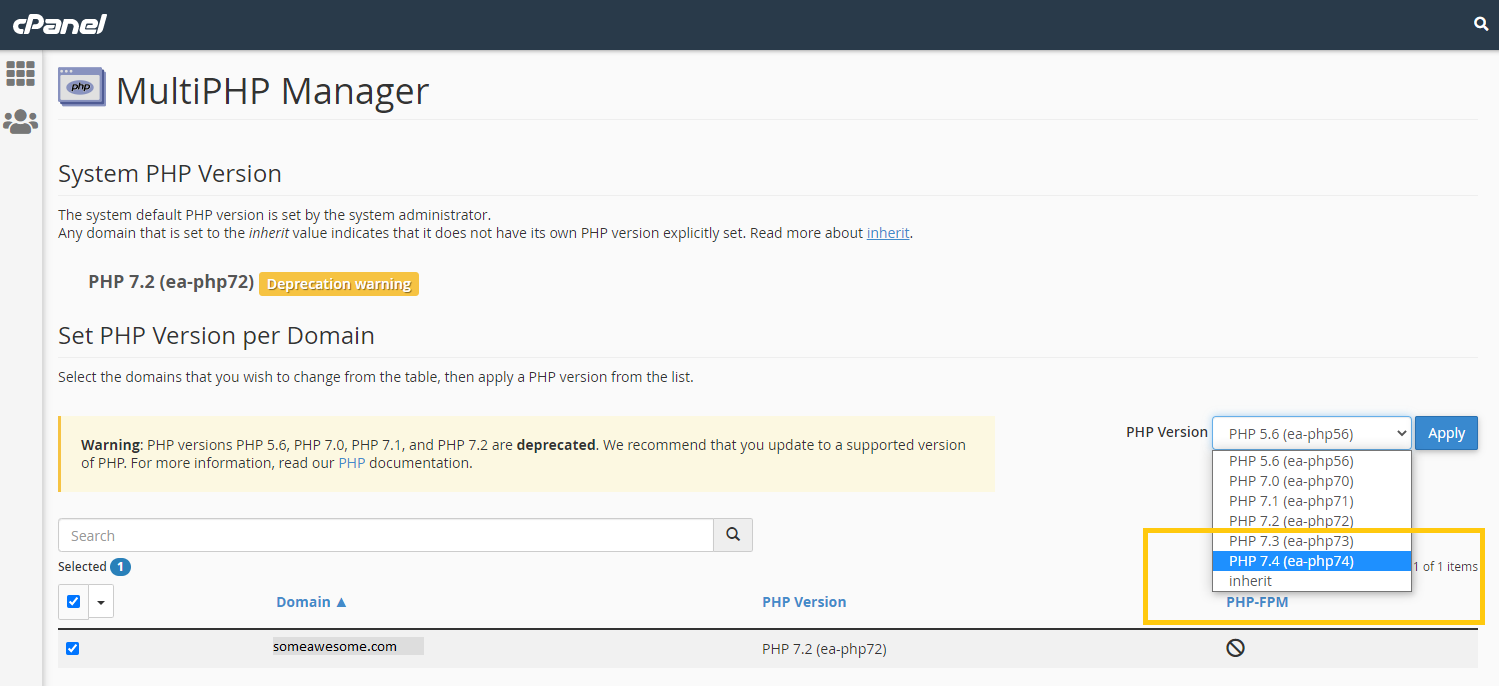This screenshot has width=1499, height=686.
Task: Open the inherit documentation link
Action: tap(888, 233)
